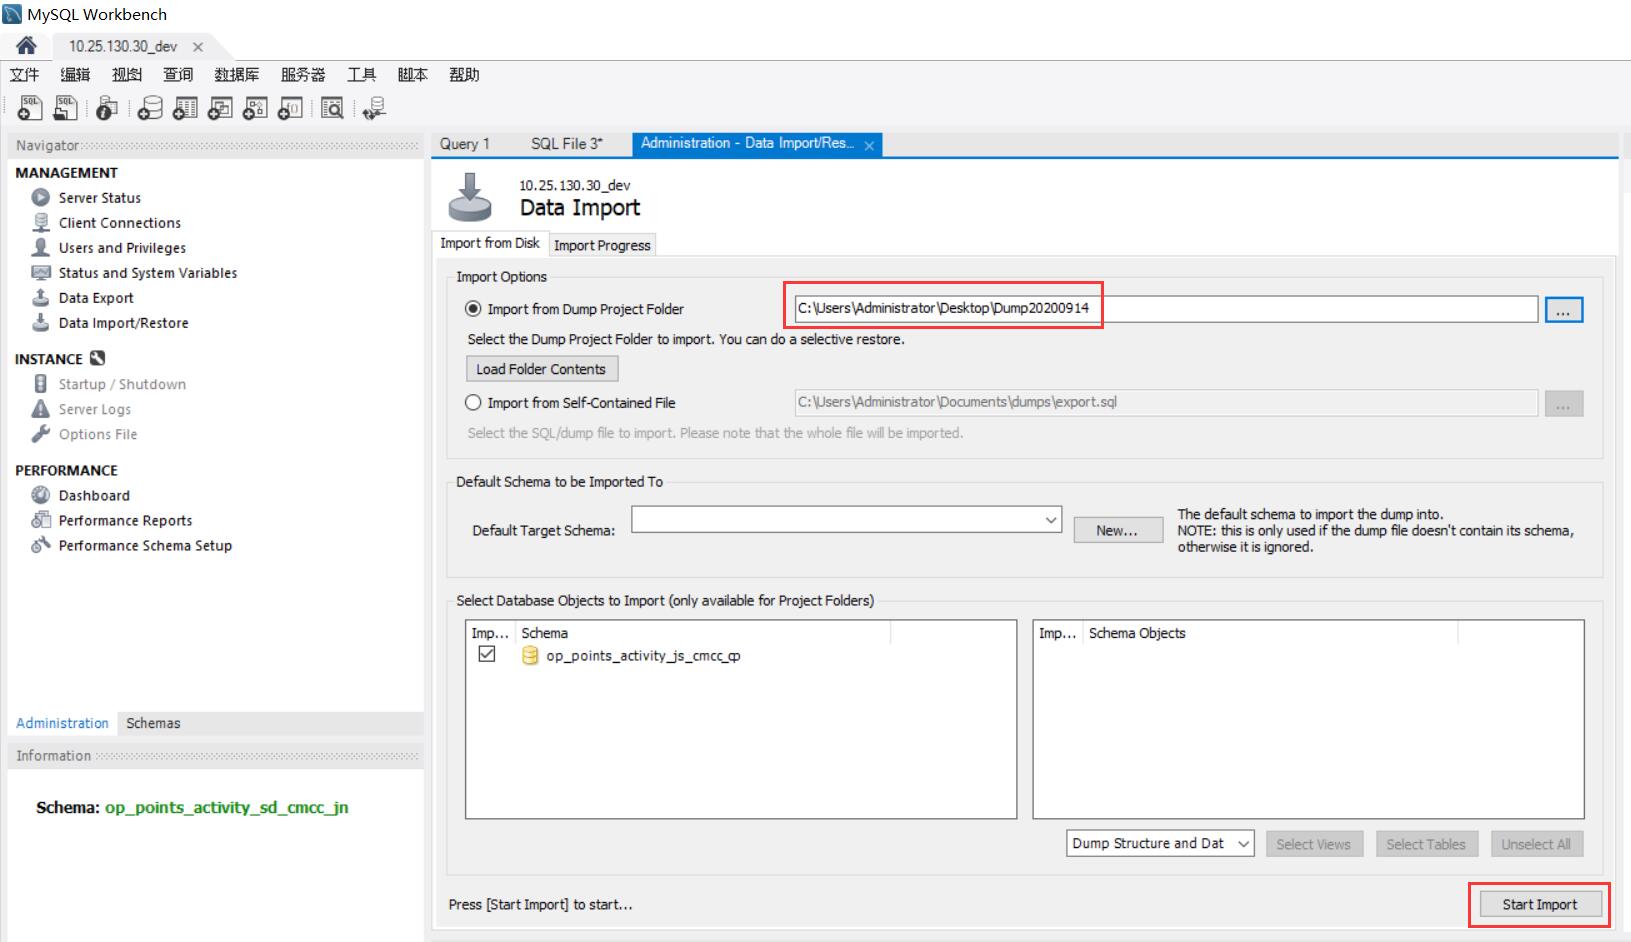Image resolution: width=1631 pixels, height=942 pixels.
Task: Browse for the dump project folder
Action: click(1563, 309)
